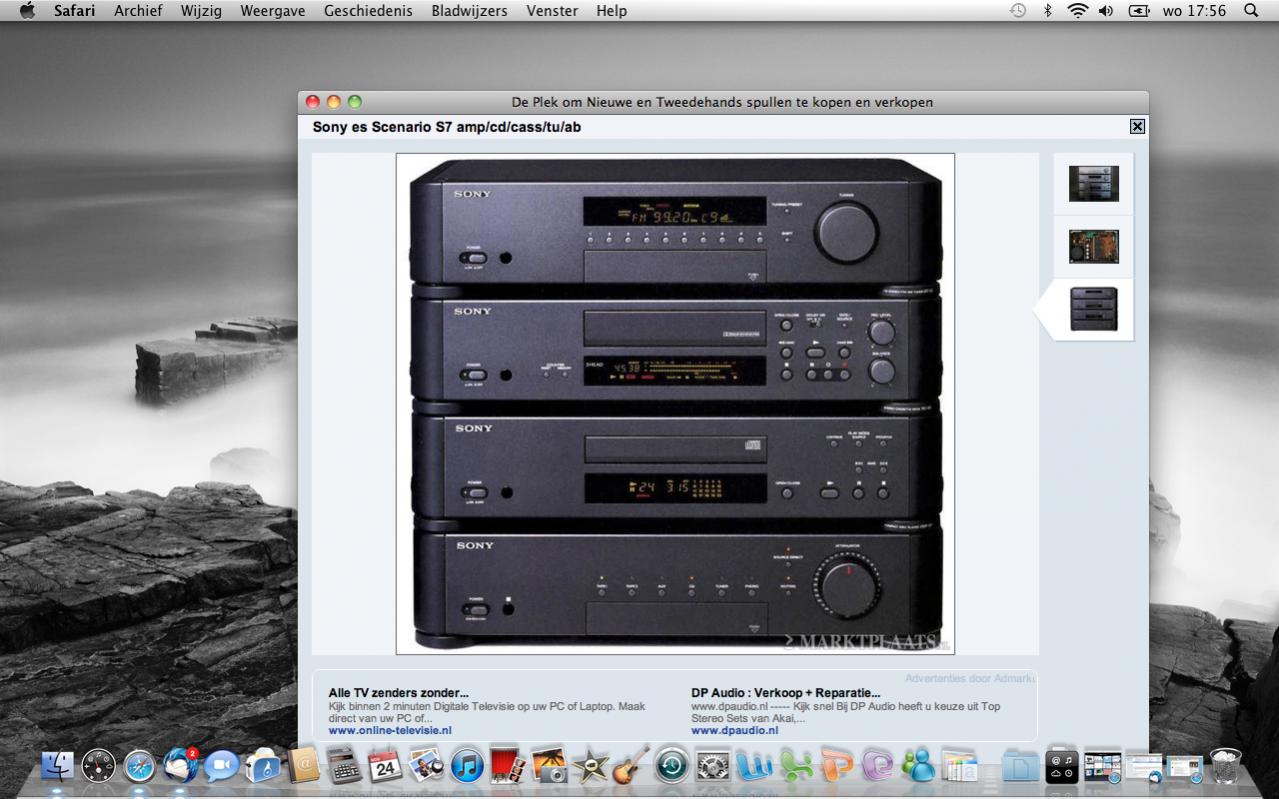Click 'Sony es Scenario S7 amp/cd/cass/tu/ab' heading
The width and height of the screenshot is (1279, 799).
(447, 127)
